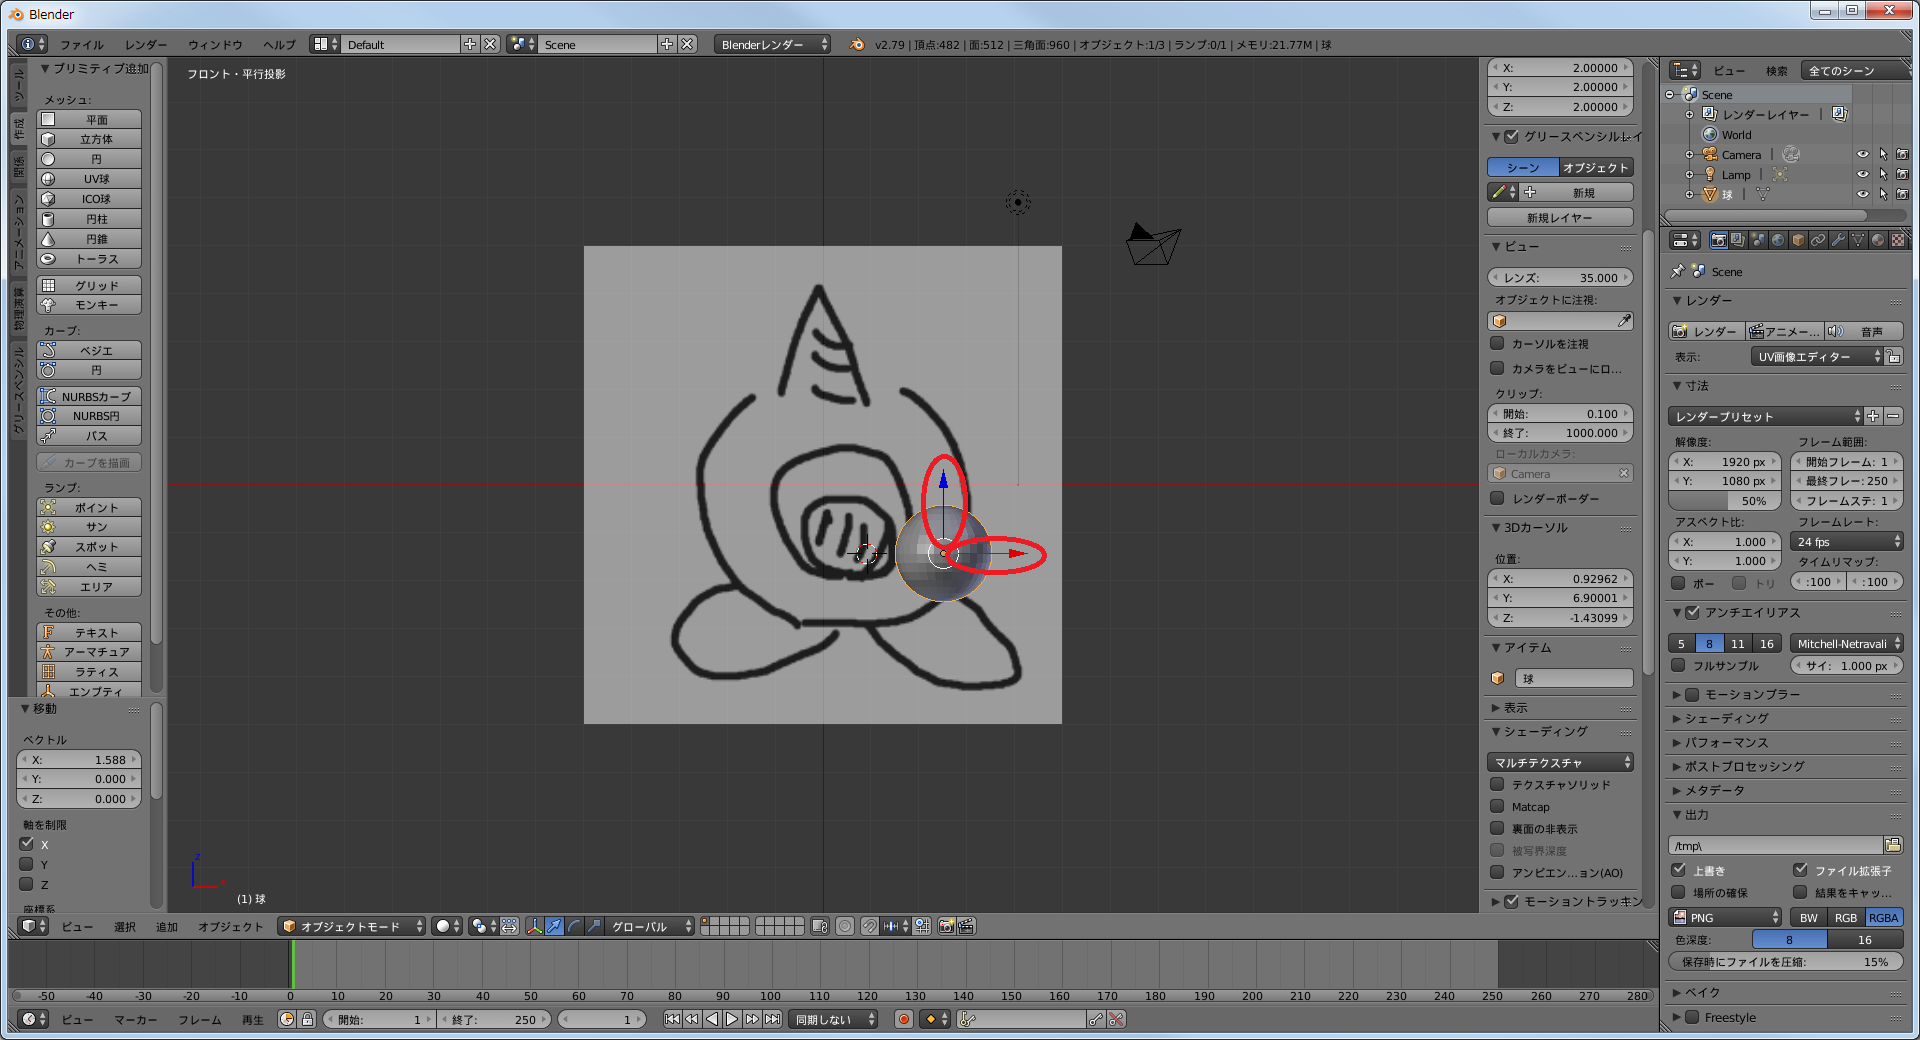
Task: Toggle the Lamp selectability arrow icon
Action: tap(1883, 175)
